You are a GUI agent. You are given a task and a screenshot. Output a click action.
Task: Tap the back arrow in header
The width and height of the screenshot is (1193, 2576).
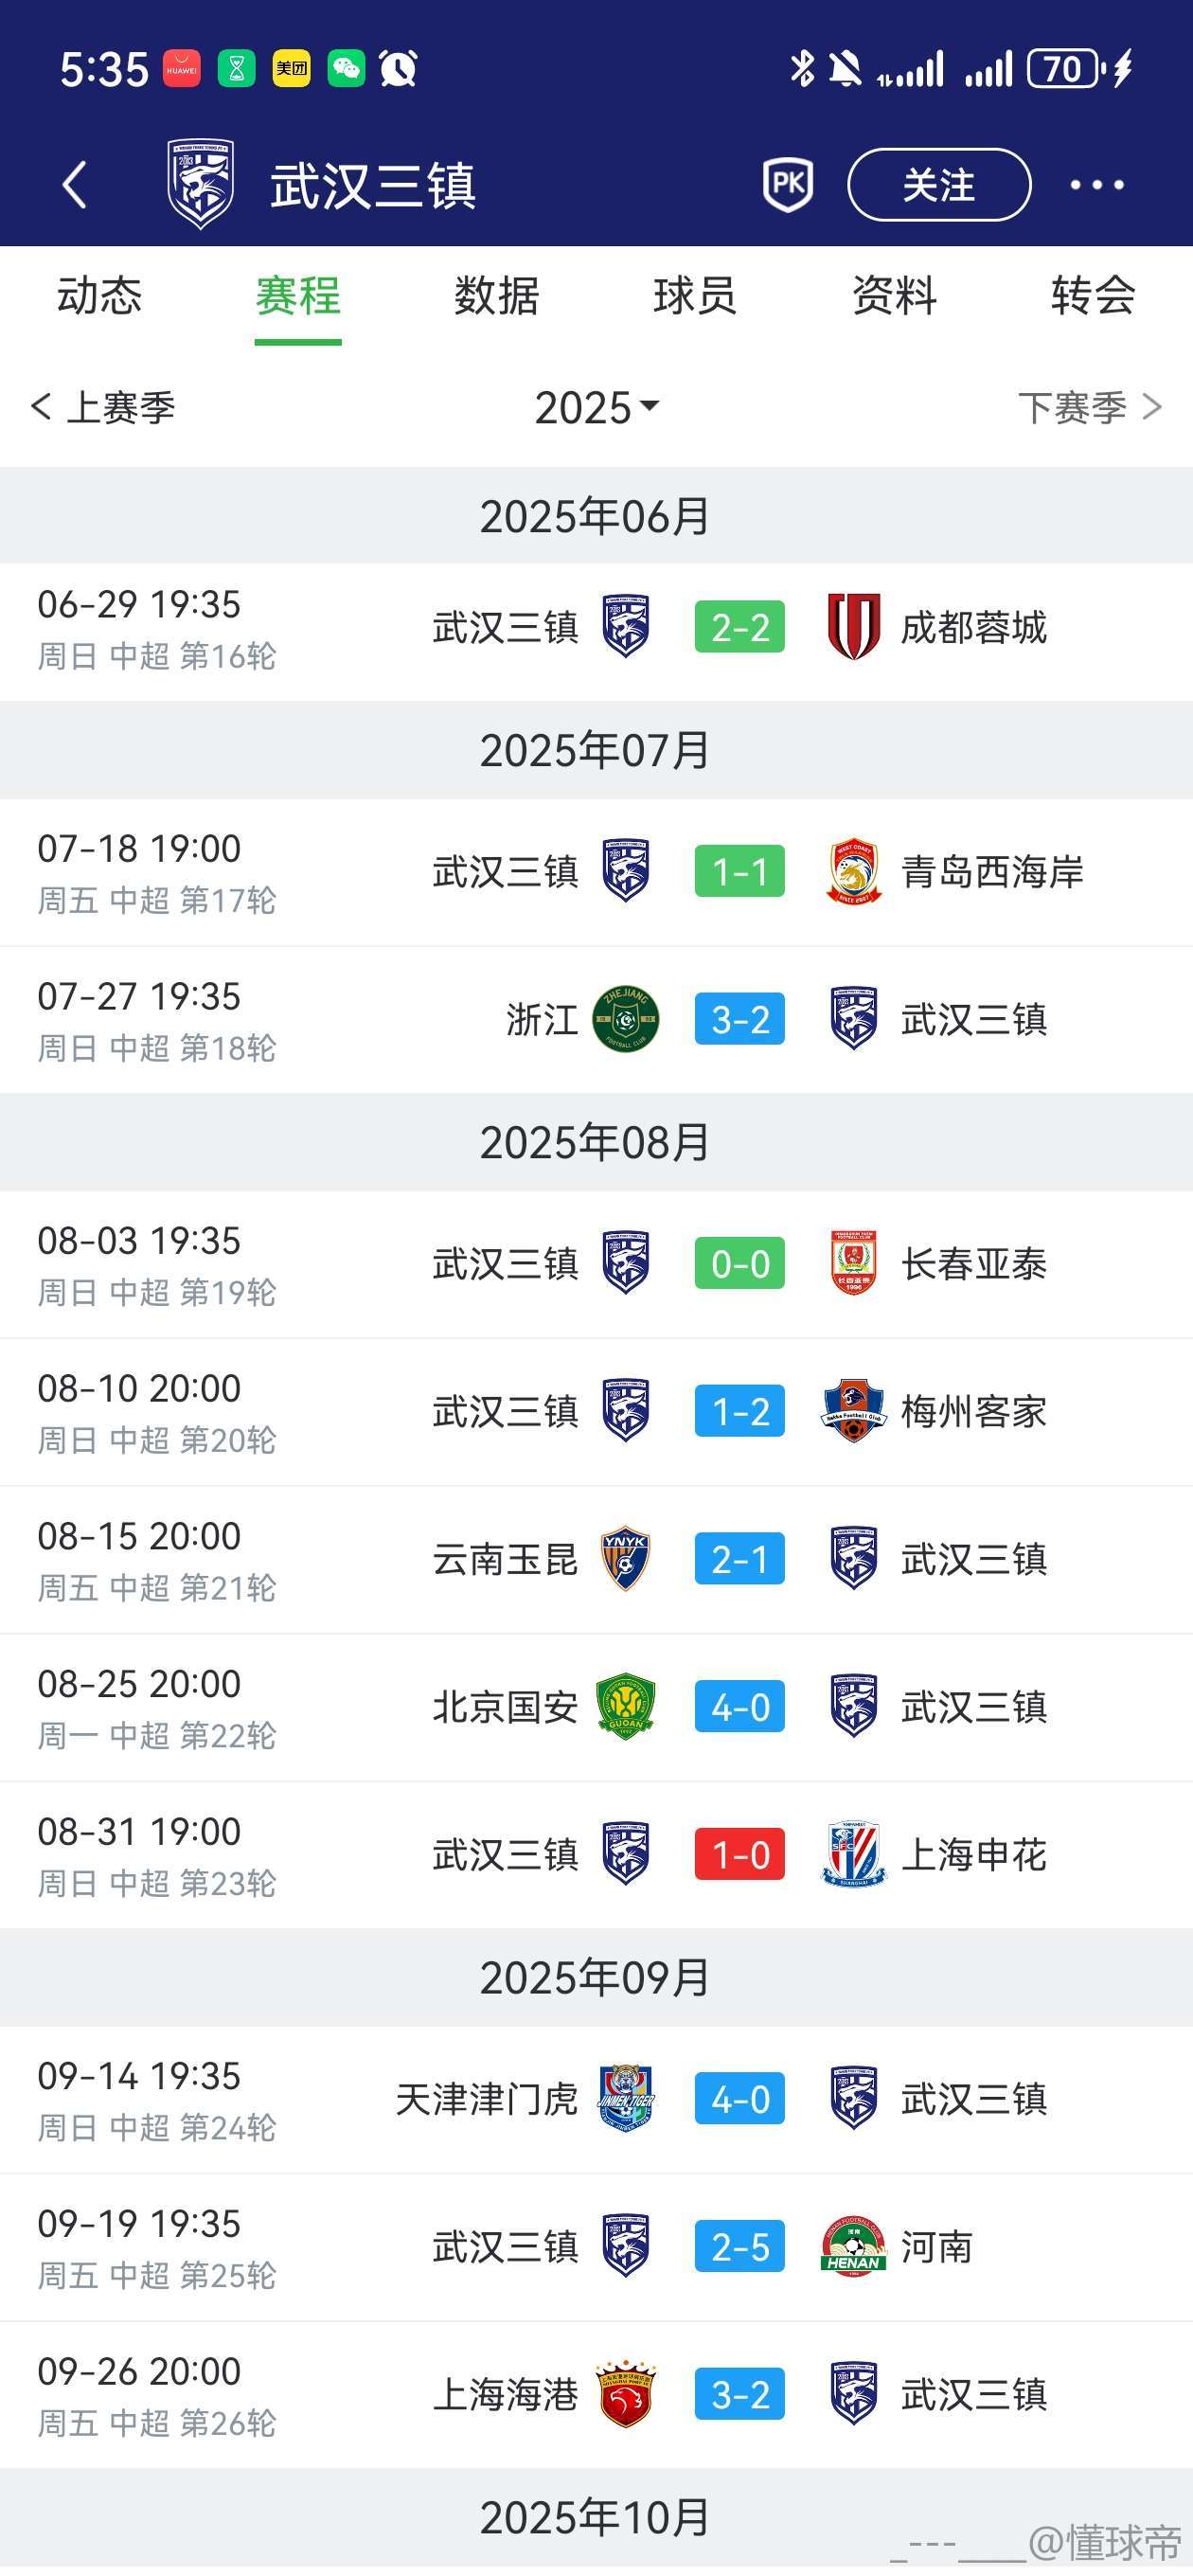(75, 185)
